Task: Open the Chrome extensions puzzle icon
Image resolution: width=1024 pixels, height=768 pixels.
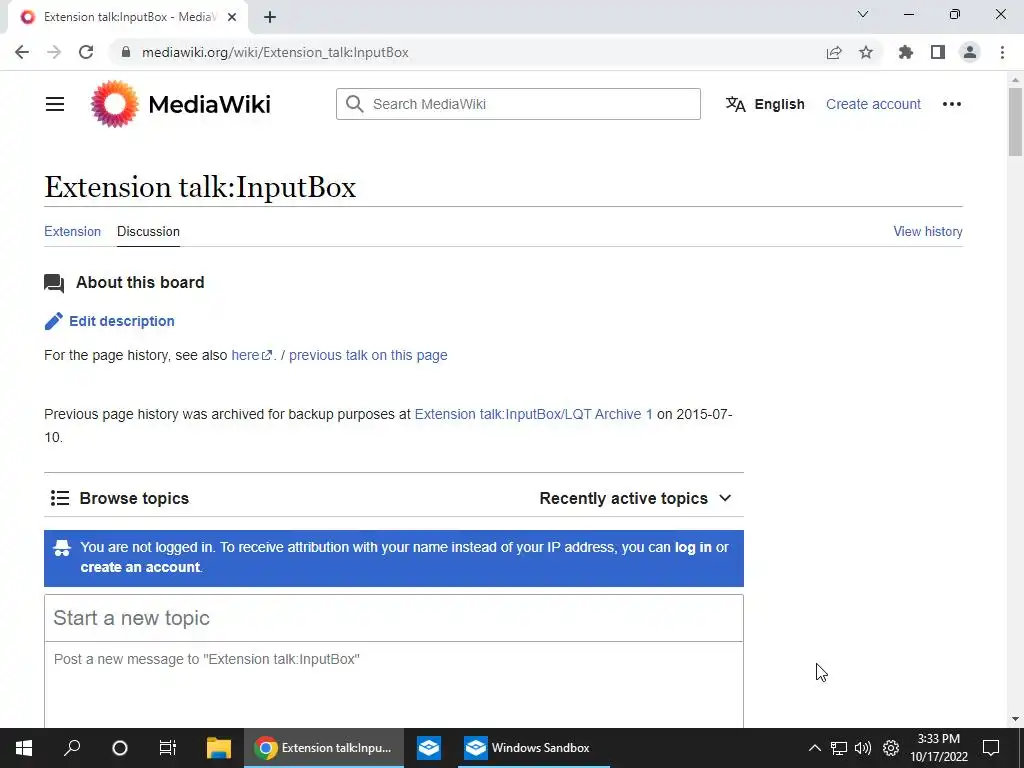Action: (x=905, y=52)
